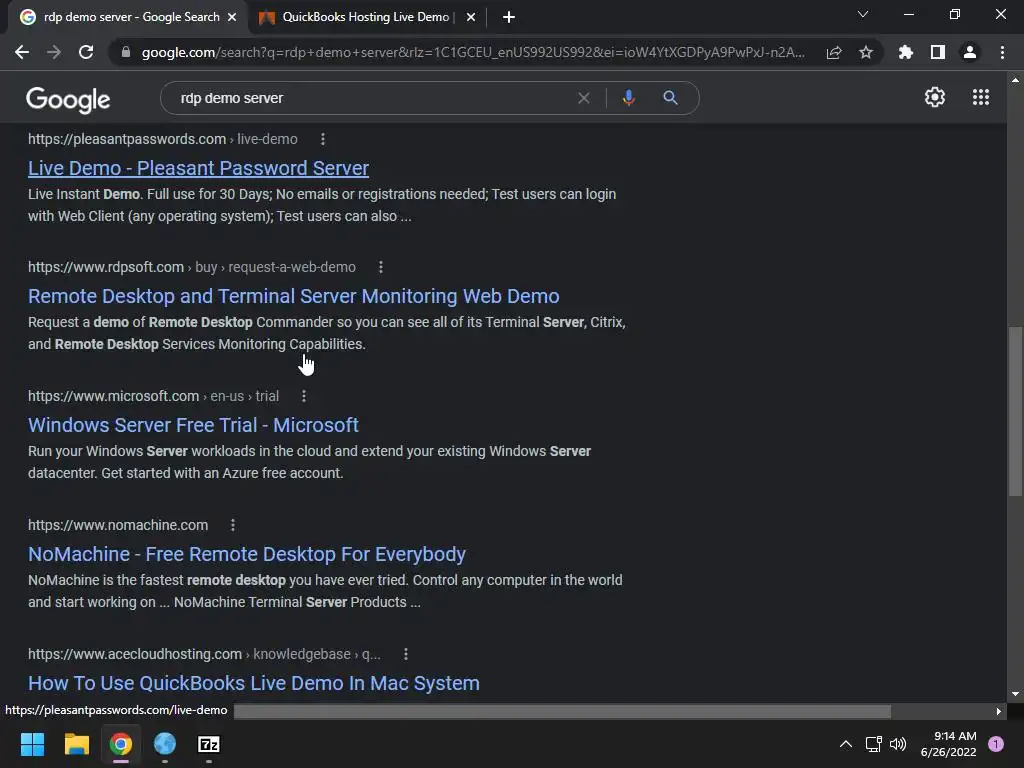Share this page using the share icon
This screenshot has height=768, width=1024.
(x=834, y=52)
